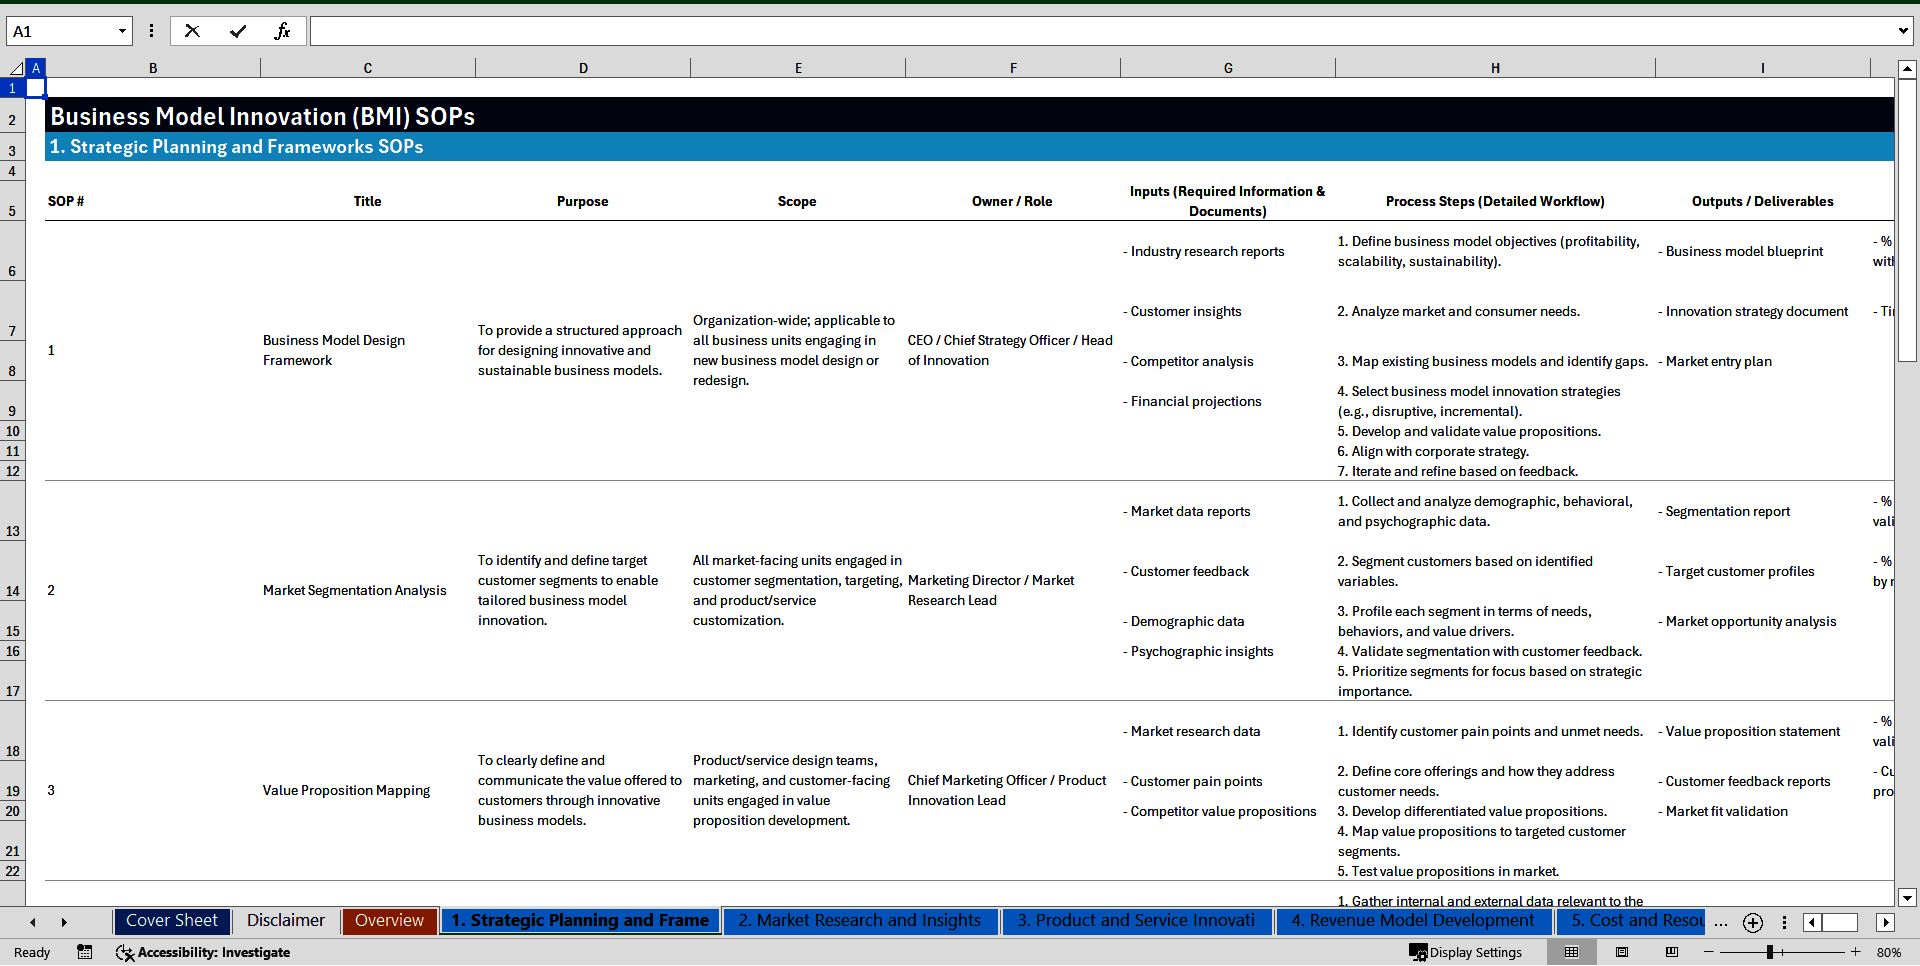This screenshot has height=966, width=1920.
Task: Click the macro recording icon in the status bar
Action: pyautogui.click(x=85, y=952)
